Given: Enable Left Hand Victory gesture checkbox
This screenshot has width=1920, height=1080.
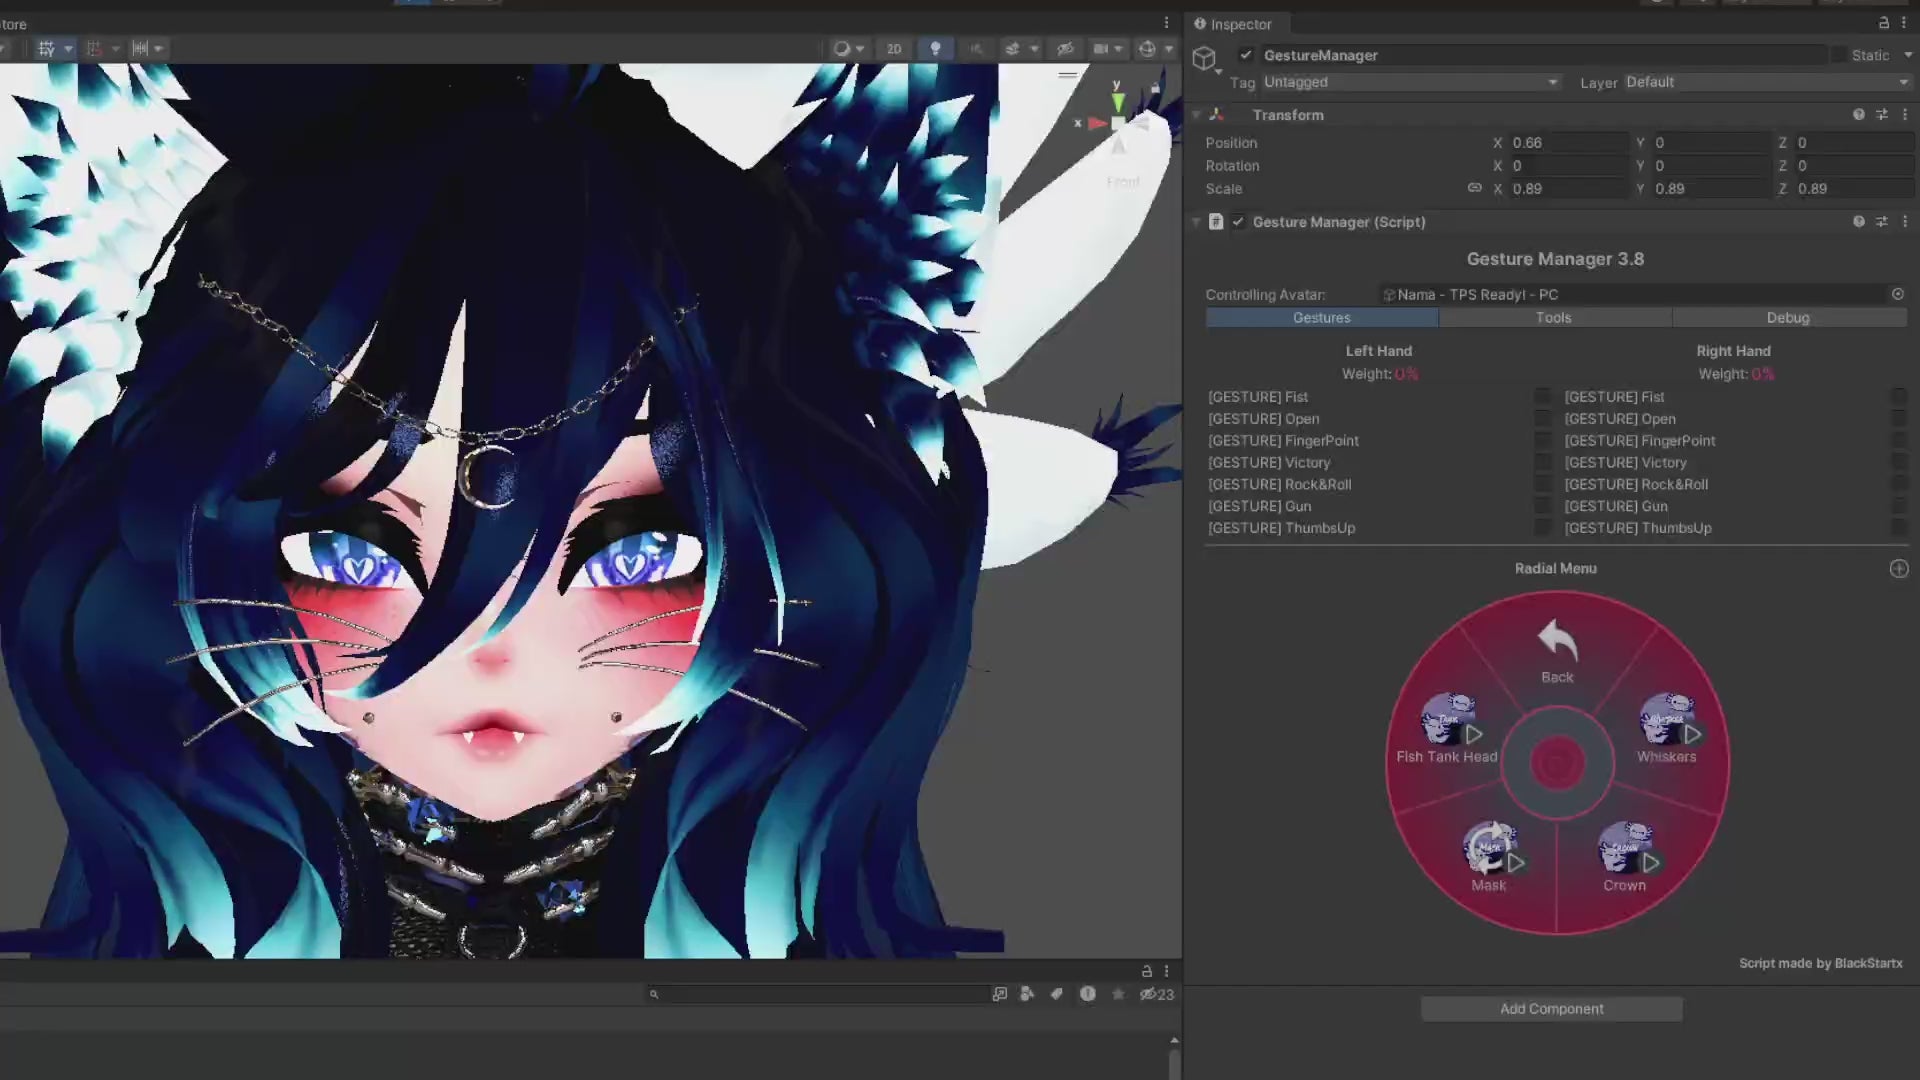Looking at the screenshot, I should 1543,463.
